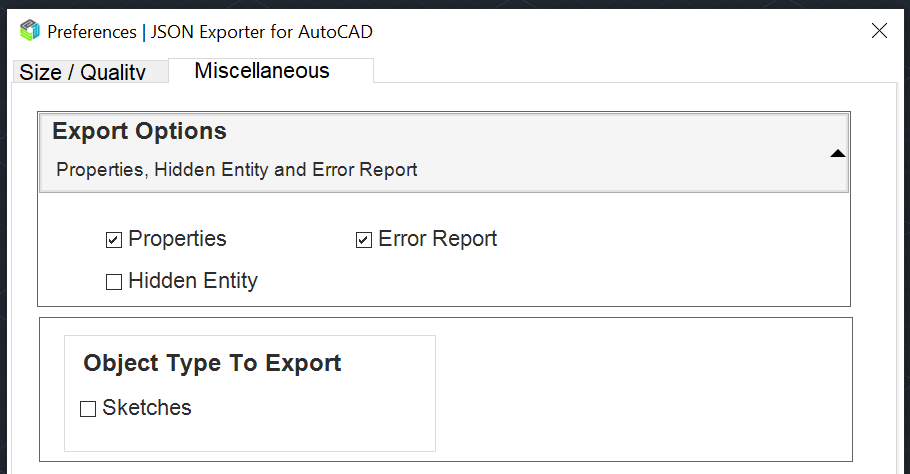Click the Properties option label text
The width and height of the screenshot is (910, 474).
click(177, 240)
